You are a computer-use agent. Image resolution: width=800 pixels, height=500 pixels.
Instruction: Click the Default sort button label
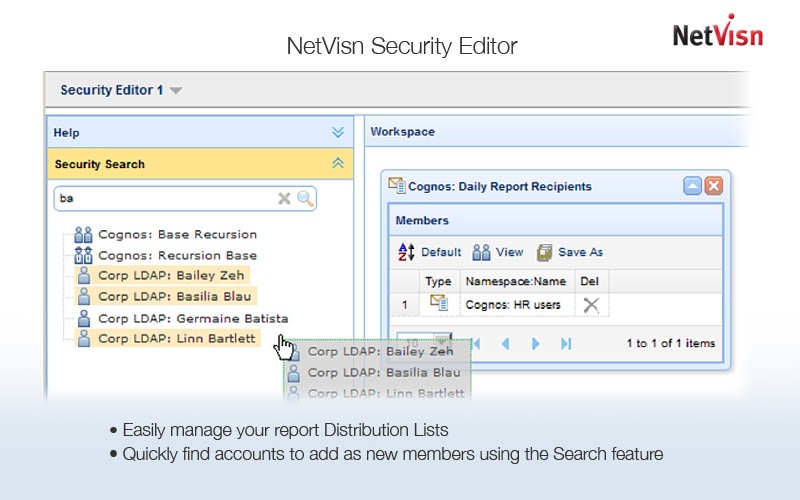pyautogui.click(x=441, y=252)
